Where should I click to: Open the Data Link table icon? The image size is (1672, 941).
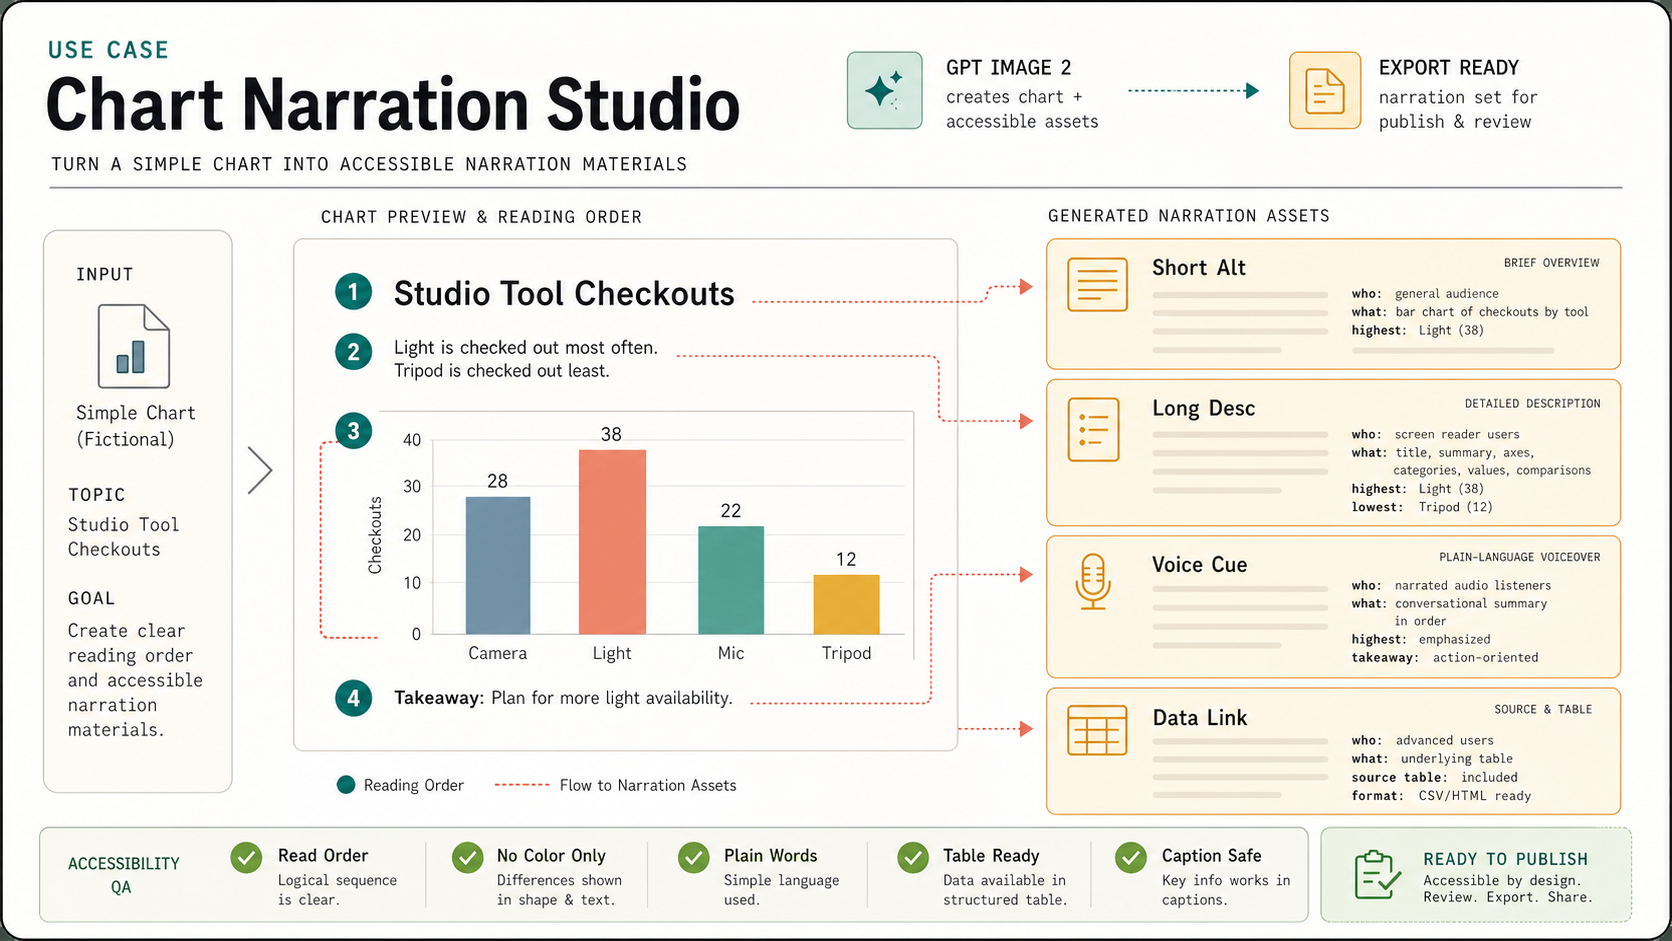1097,730
